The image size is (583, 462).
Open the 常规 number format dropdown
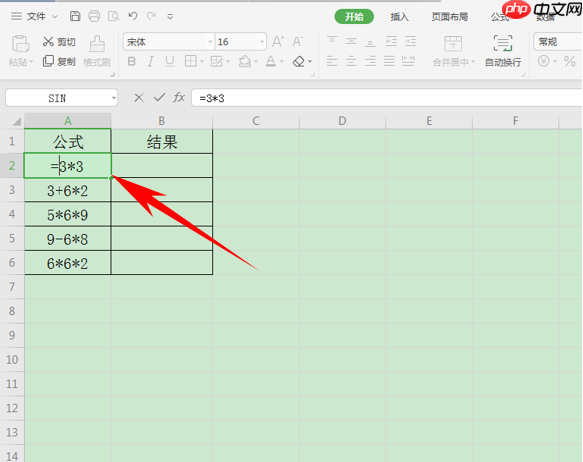[558, 42]
